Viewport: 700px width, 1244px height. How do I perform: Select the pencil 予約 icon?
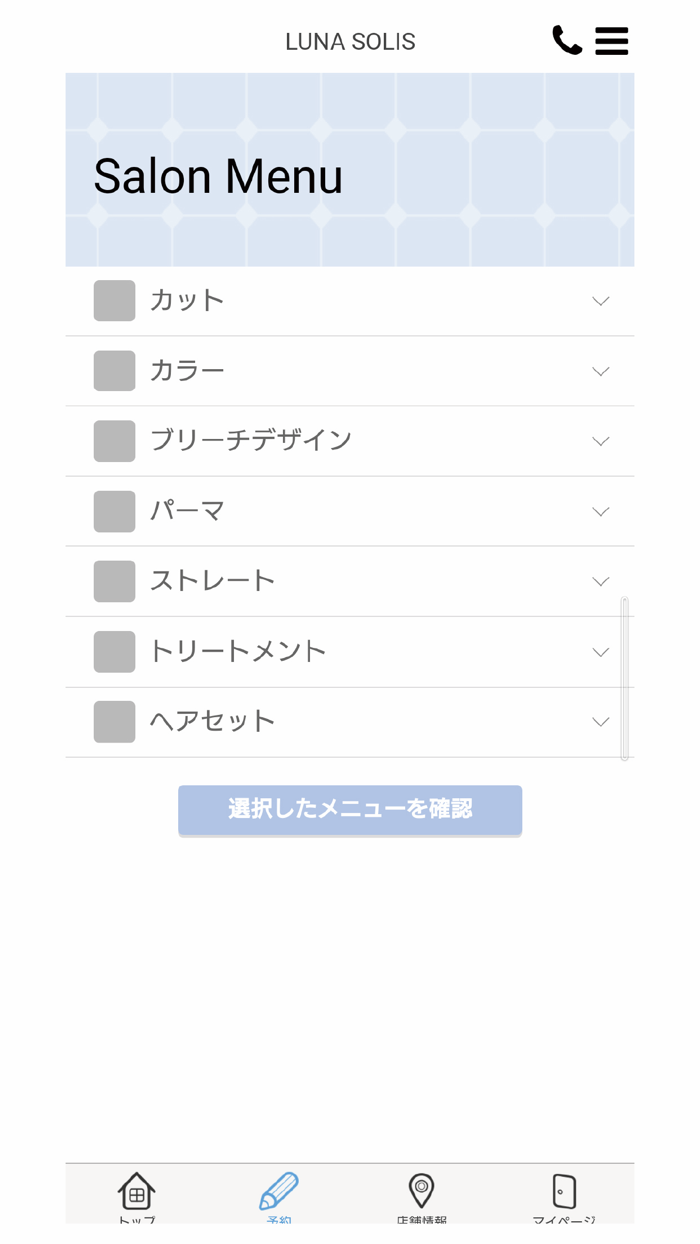(279, 1191)
